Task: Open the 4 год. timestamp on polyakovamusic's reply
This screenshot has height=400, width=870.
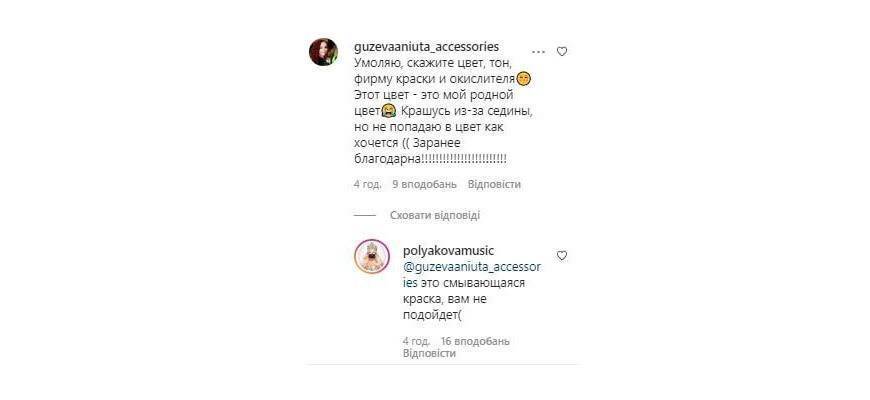Action: tap(417, 341)
